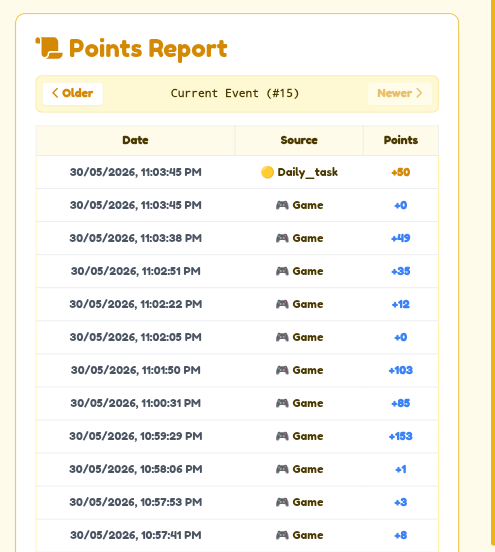Screen dimensions: 495x552
Task: Click the gamepad icon in the 10:59:29 PM row
Action: [282, 436]
